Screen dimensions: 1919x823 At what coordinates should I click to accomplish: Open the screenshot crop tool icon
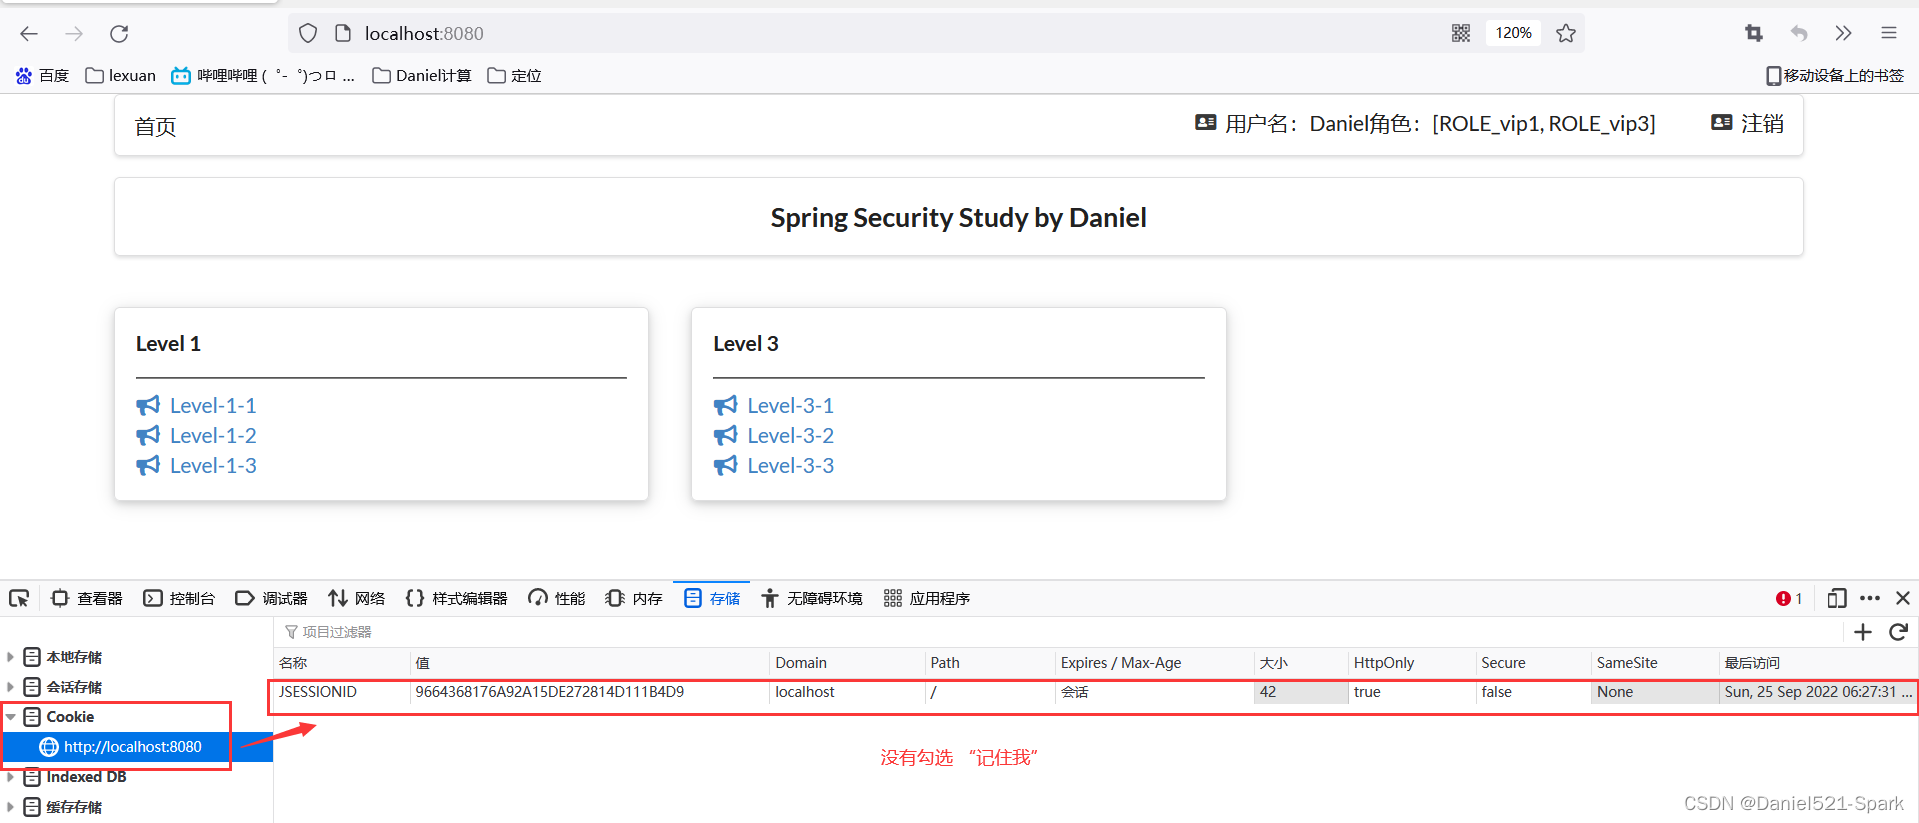(1754, 33)
